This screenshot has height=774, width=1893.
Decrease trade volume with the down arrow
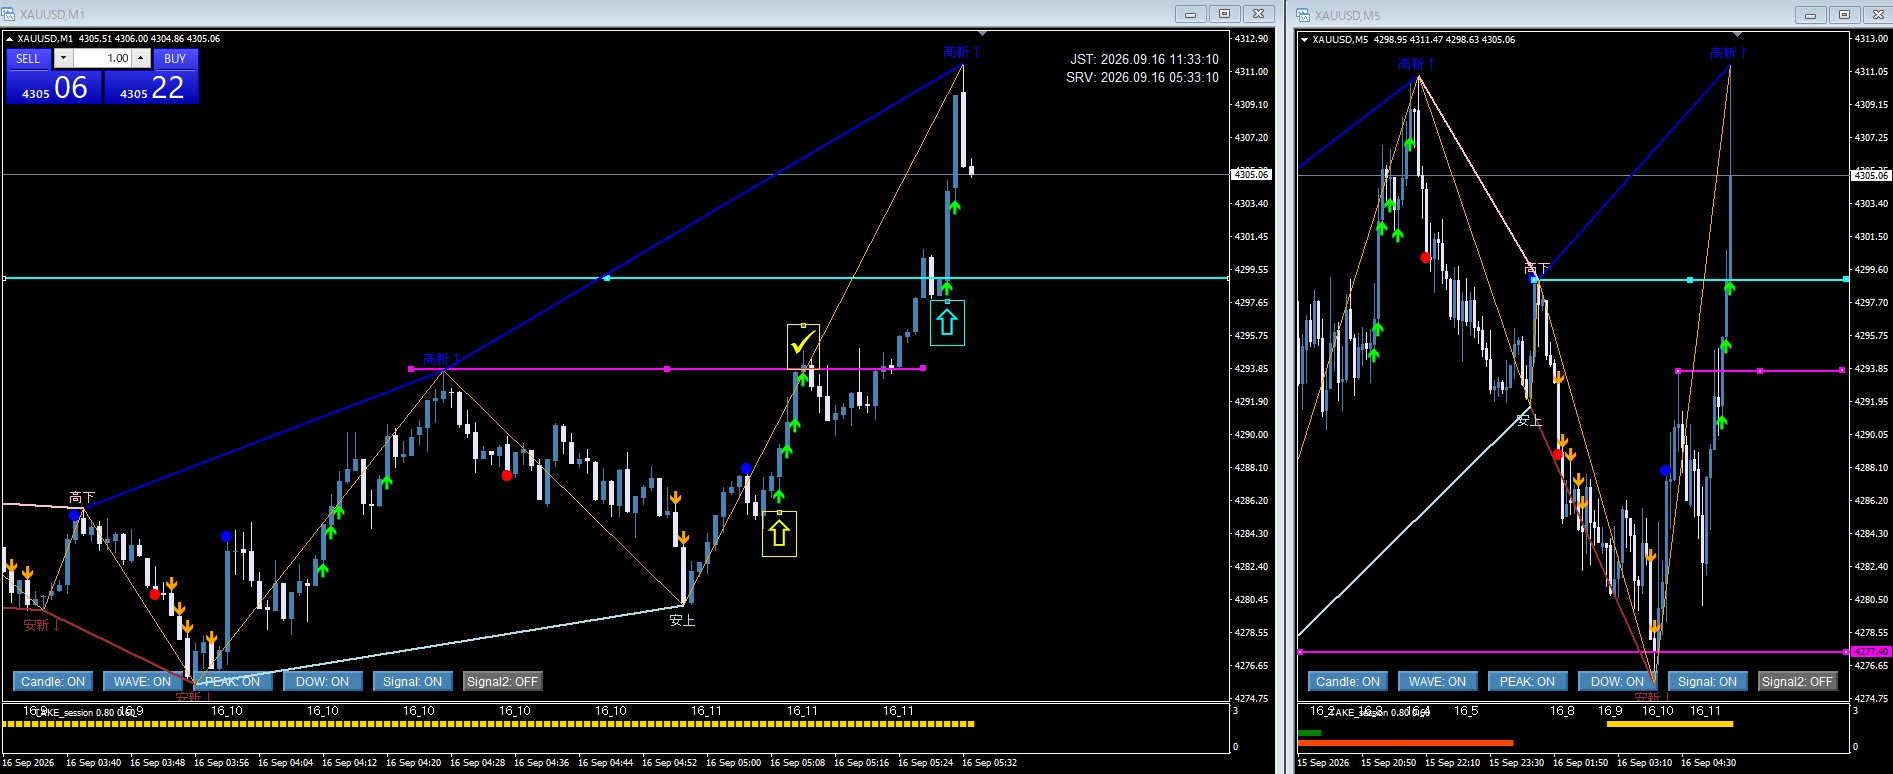pos(63,59)
